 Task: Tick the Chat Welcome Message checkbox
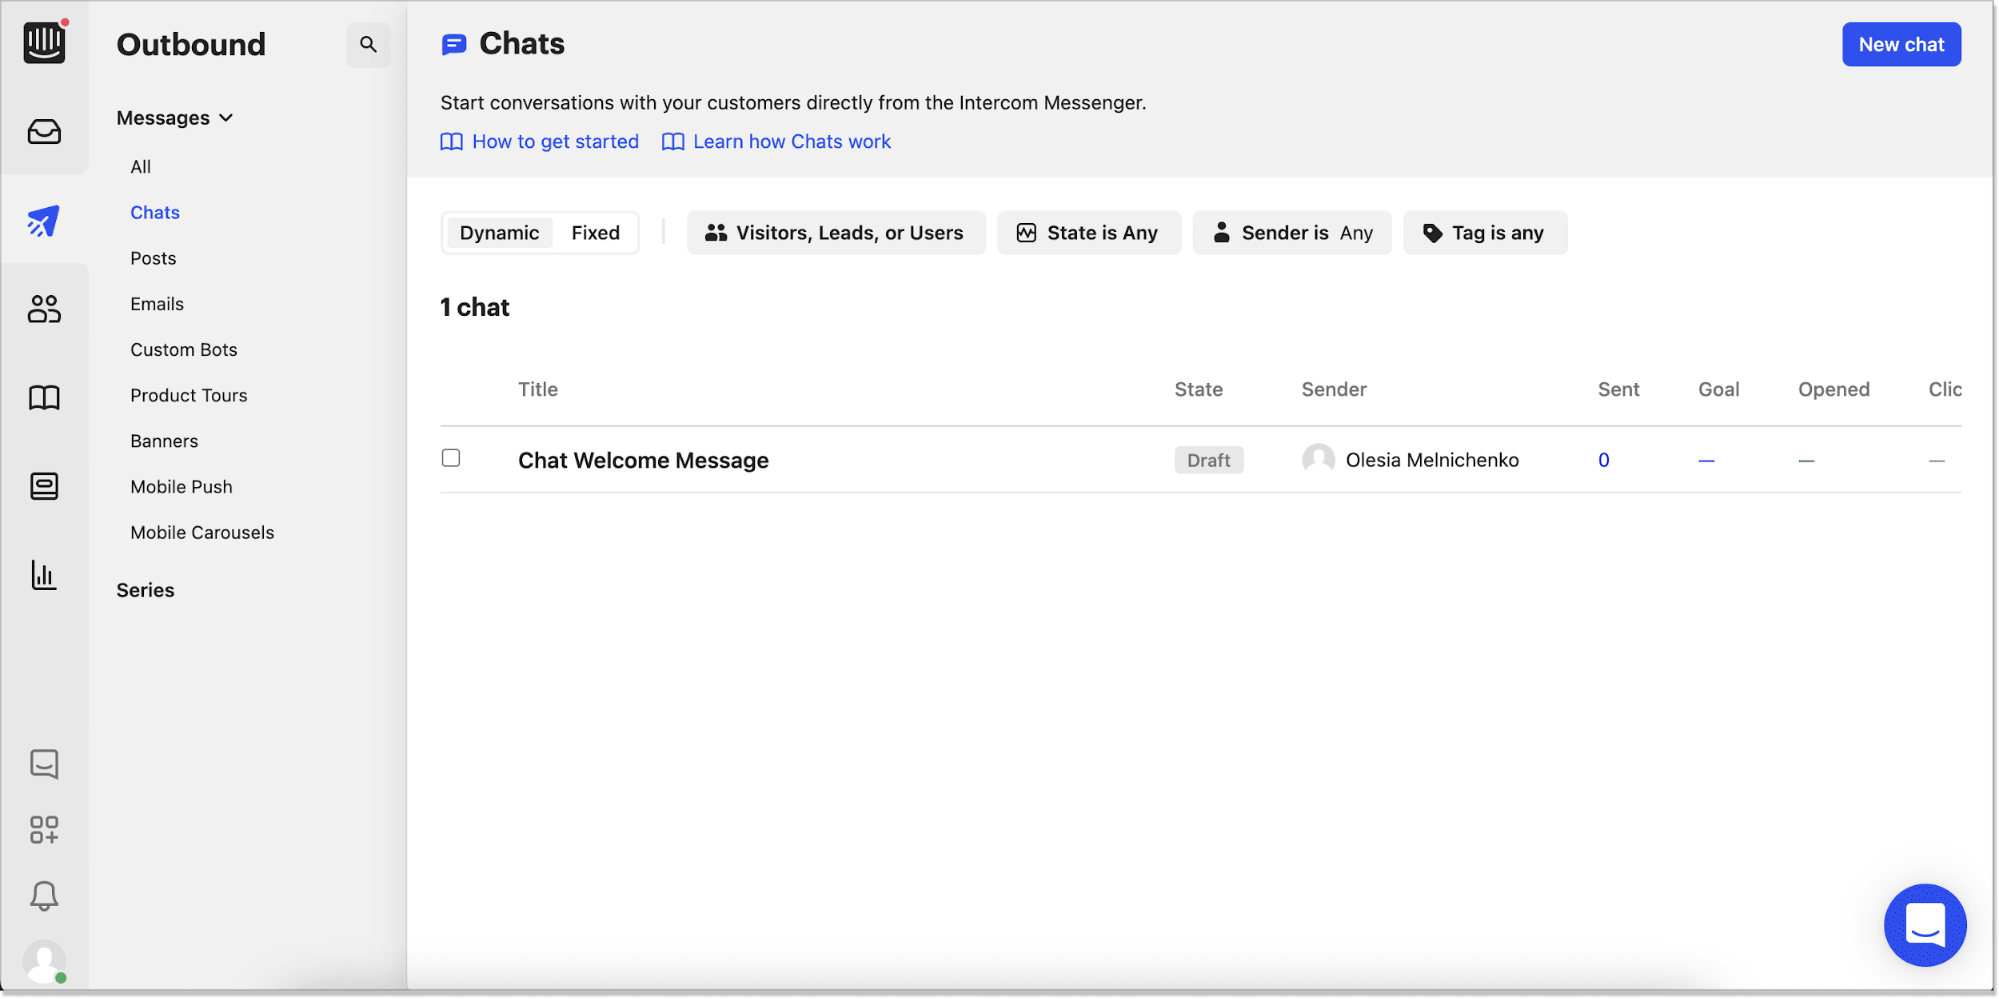451,458
